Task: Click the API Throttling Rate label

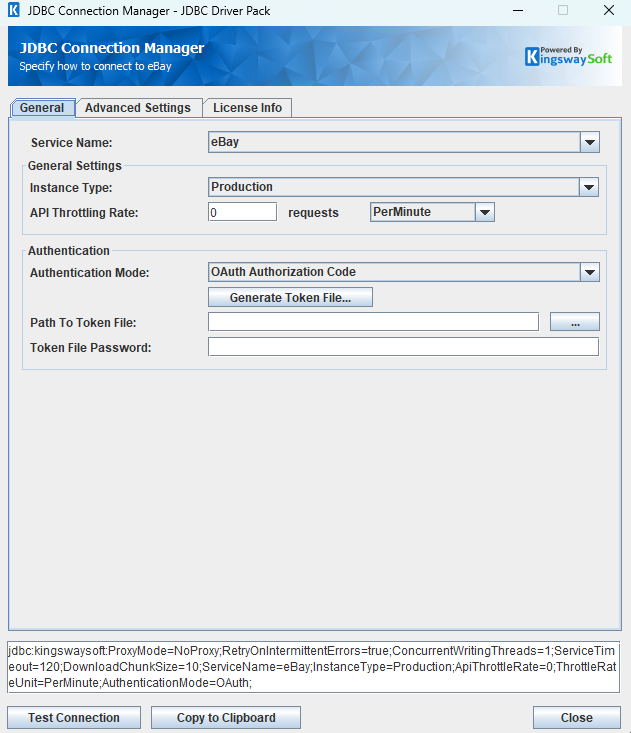Action: point(84,213)
